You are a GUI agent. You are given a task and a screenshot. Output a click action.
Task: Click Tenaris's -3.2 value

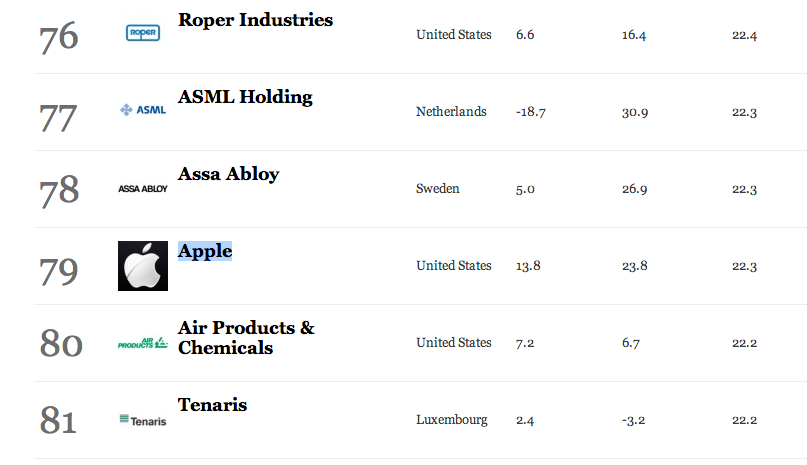click(x=633, y=420)
